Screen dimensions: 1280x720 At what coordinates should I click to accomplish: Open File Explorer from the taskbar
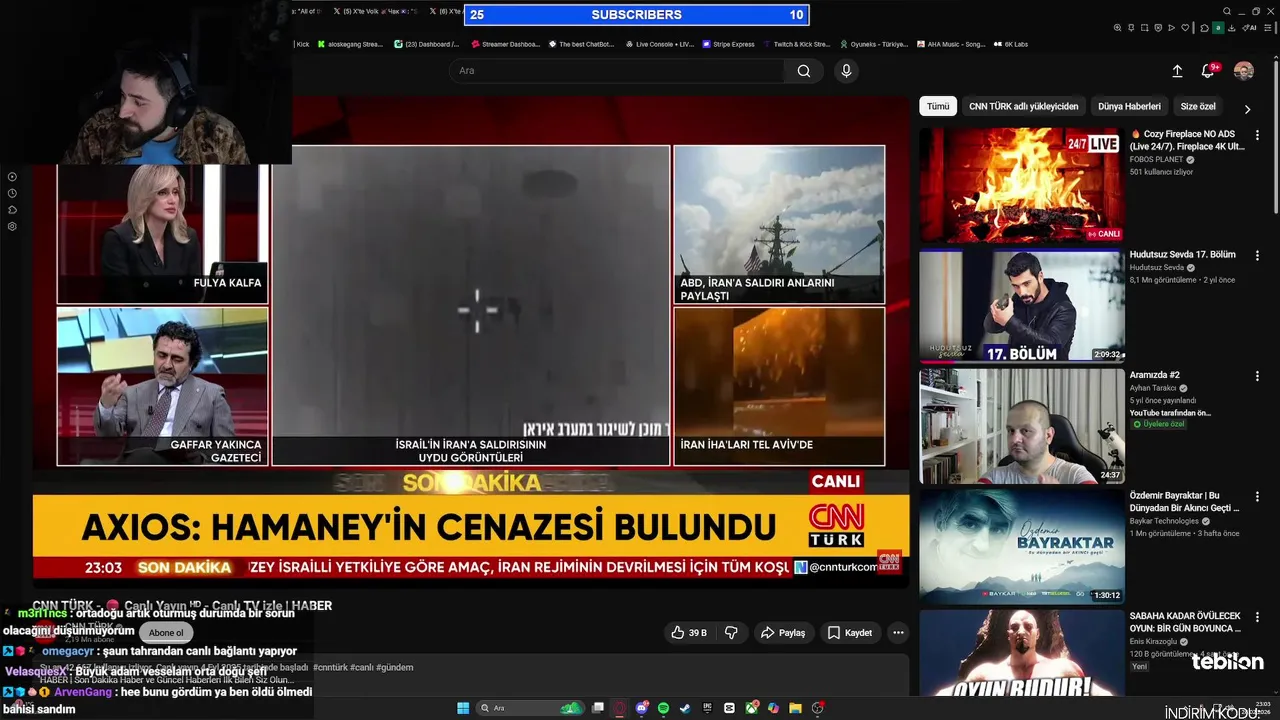[795, 708]
